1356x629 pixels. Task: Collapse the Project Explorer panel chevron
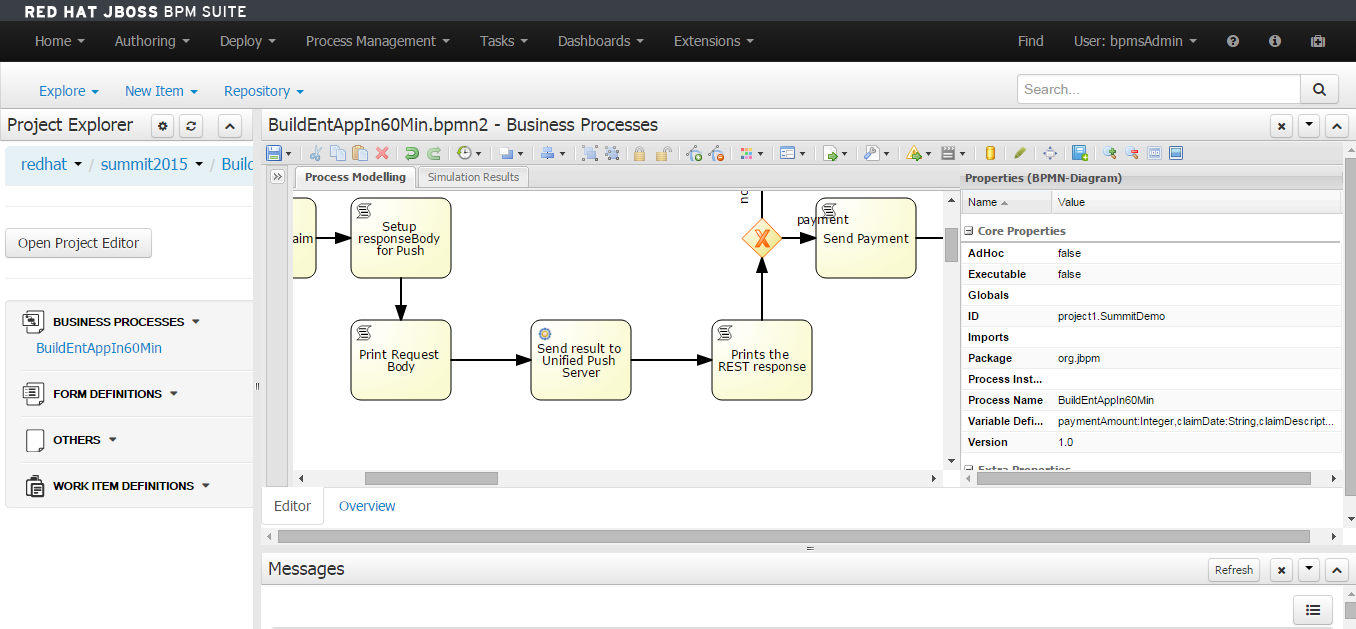pyautogui.click(x=229, y=126)
